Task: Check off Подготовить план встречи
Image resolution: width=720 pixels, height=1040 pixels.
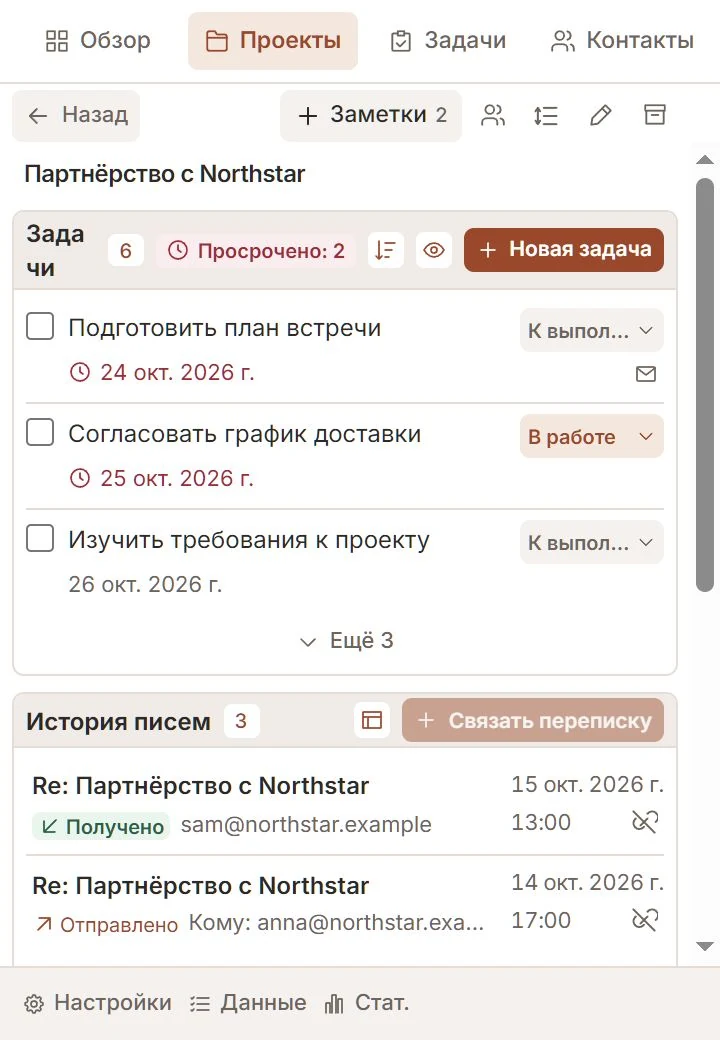Action: pos(40,326)
